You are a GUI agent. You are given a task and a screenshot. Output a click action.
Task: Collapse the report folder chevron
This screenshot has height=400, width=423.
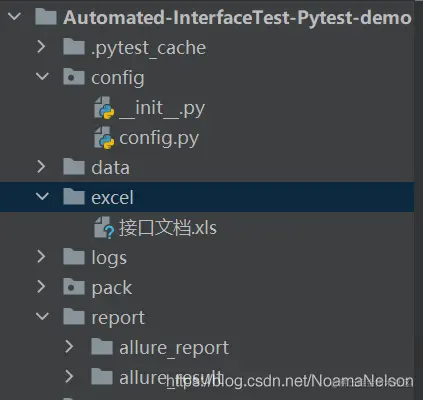(x=42, y=316)
